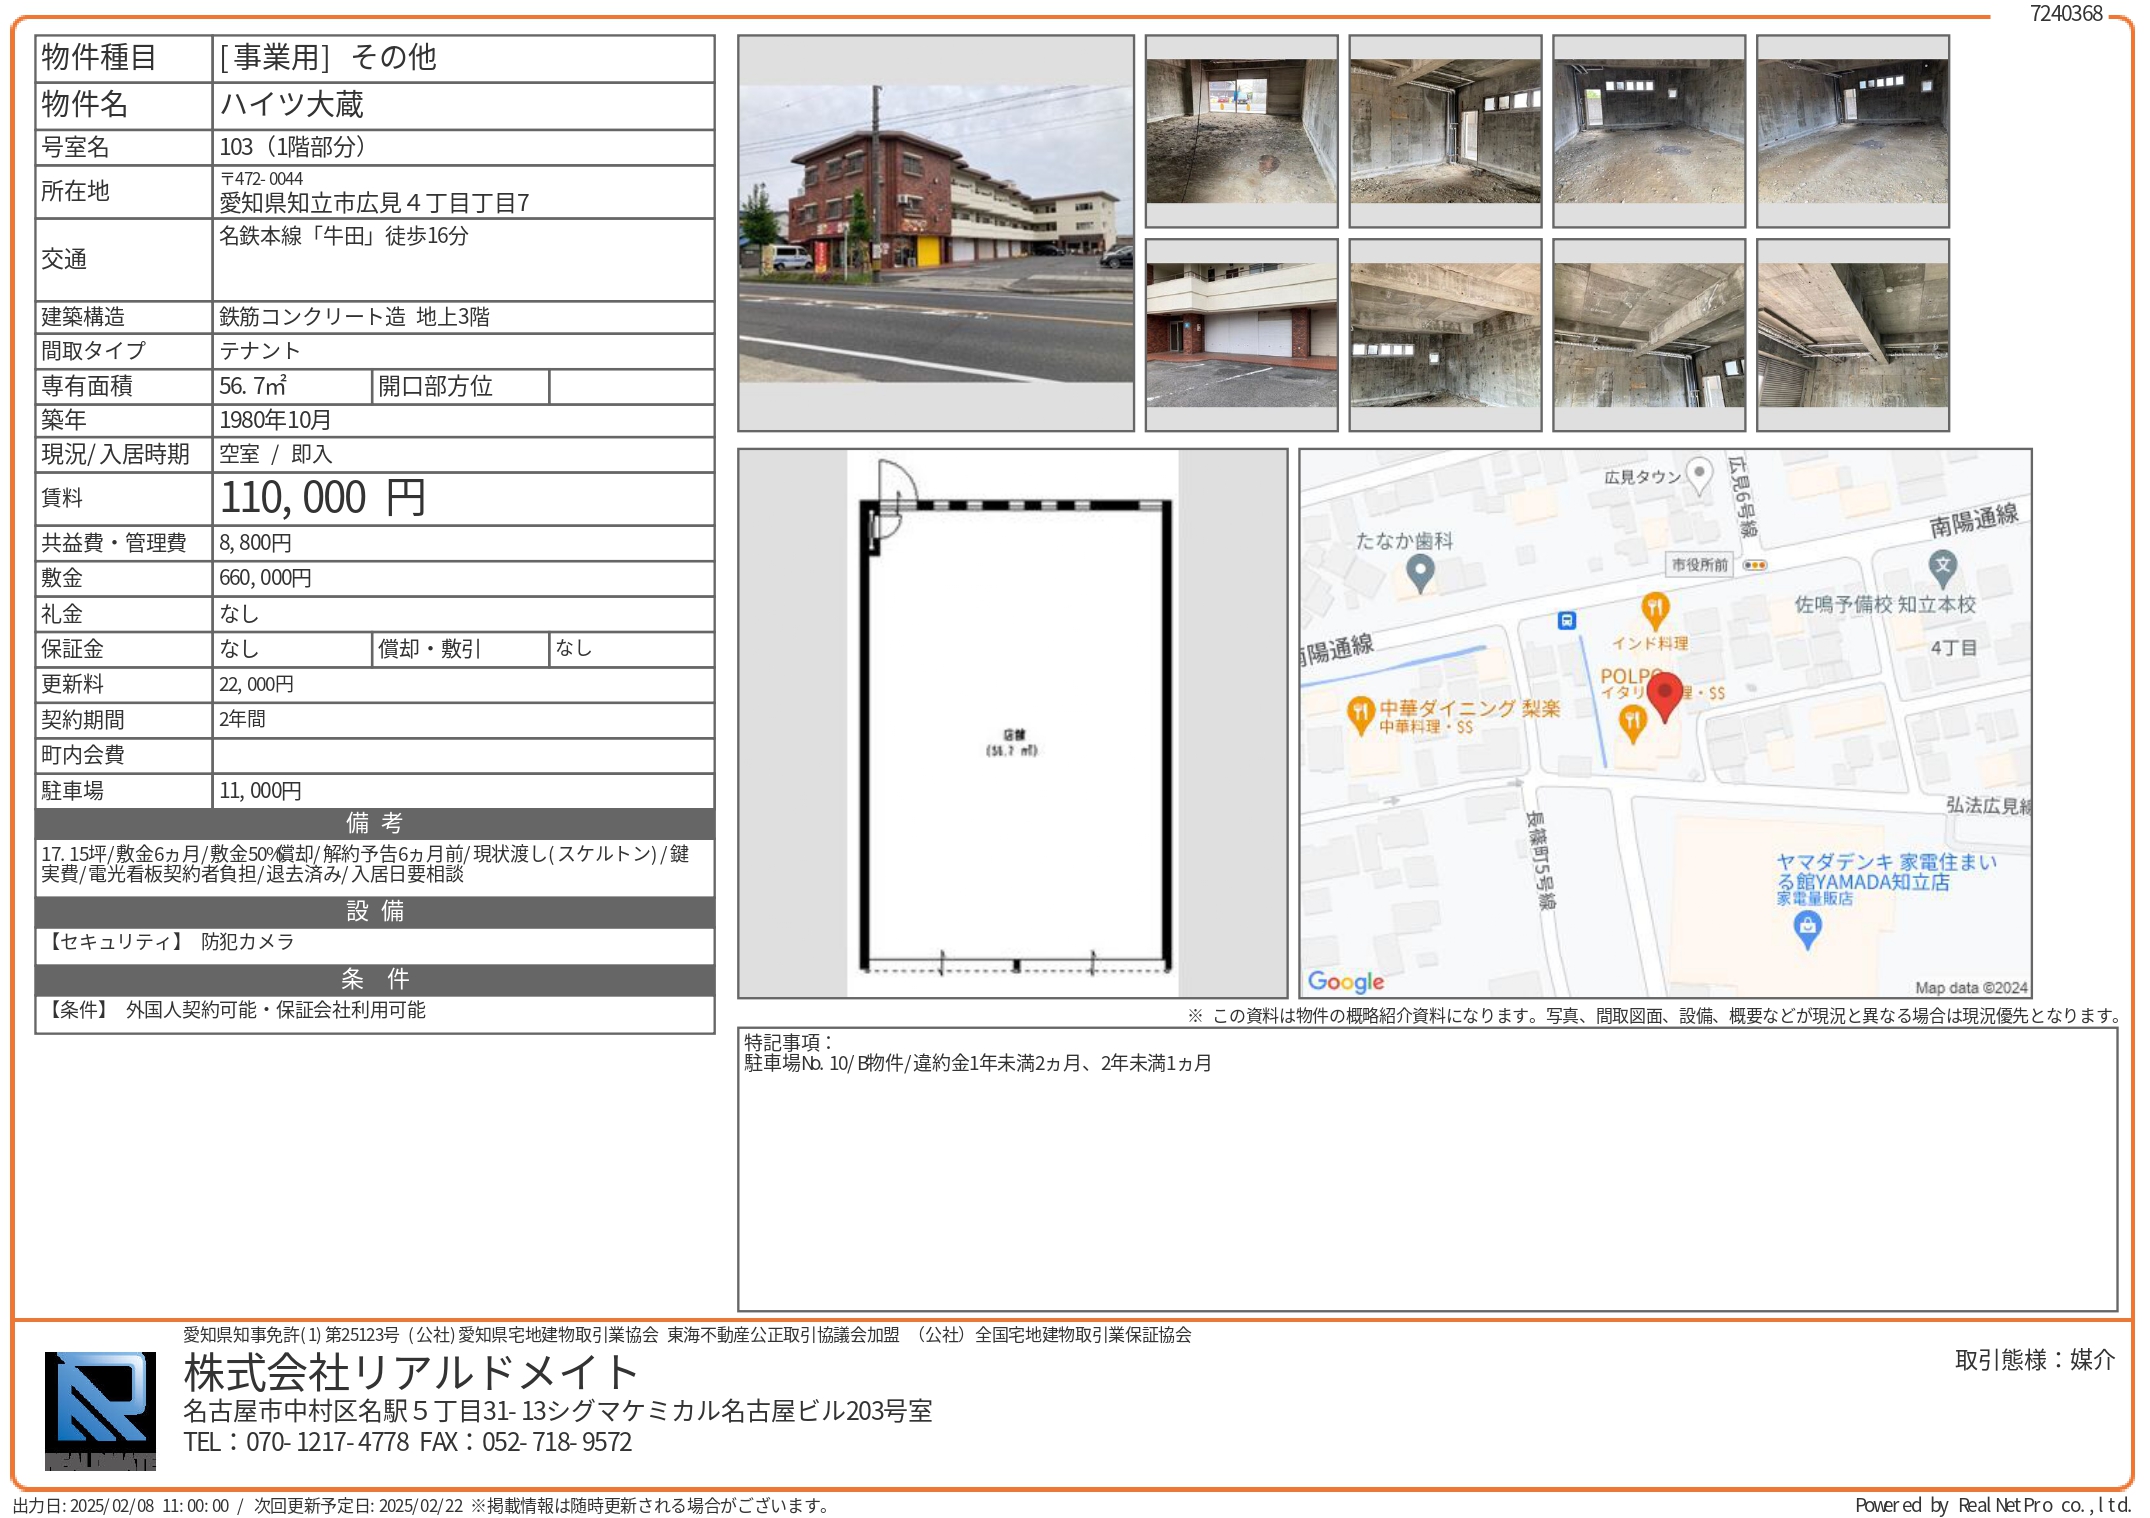2150x1518 pixels.
Task: Click the contract period 2年間
Action: [x=243, y=719]
